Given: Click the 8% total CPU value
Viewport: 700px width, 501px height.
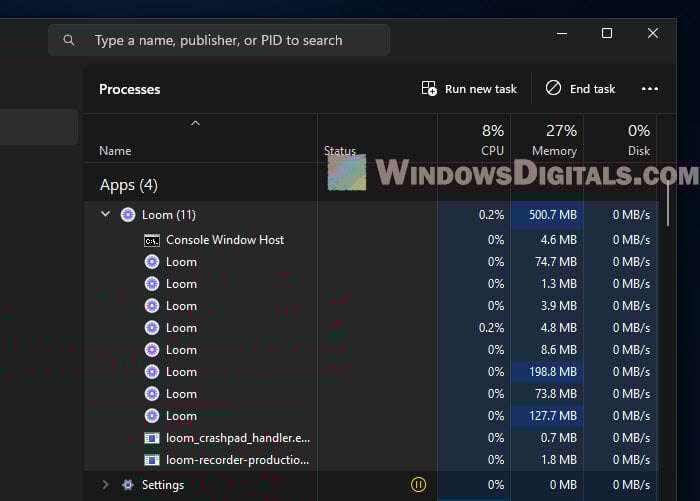Looking at the screenshot, I should point(493,131).
